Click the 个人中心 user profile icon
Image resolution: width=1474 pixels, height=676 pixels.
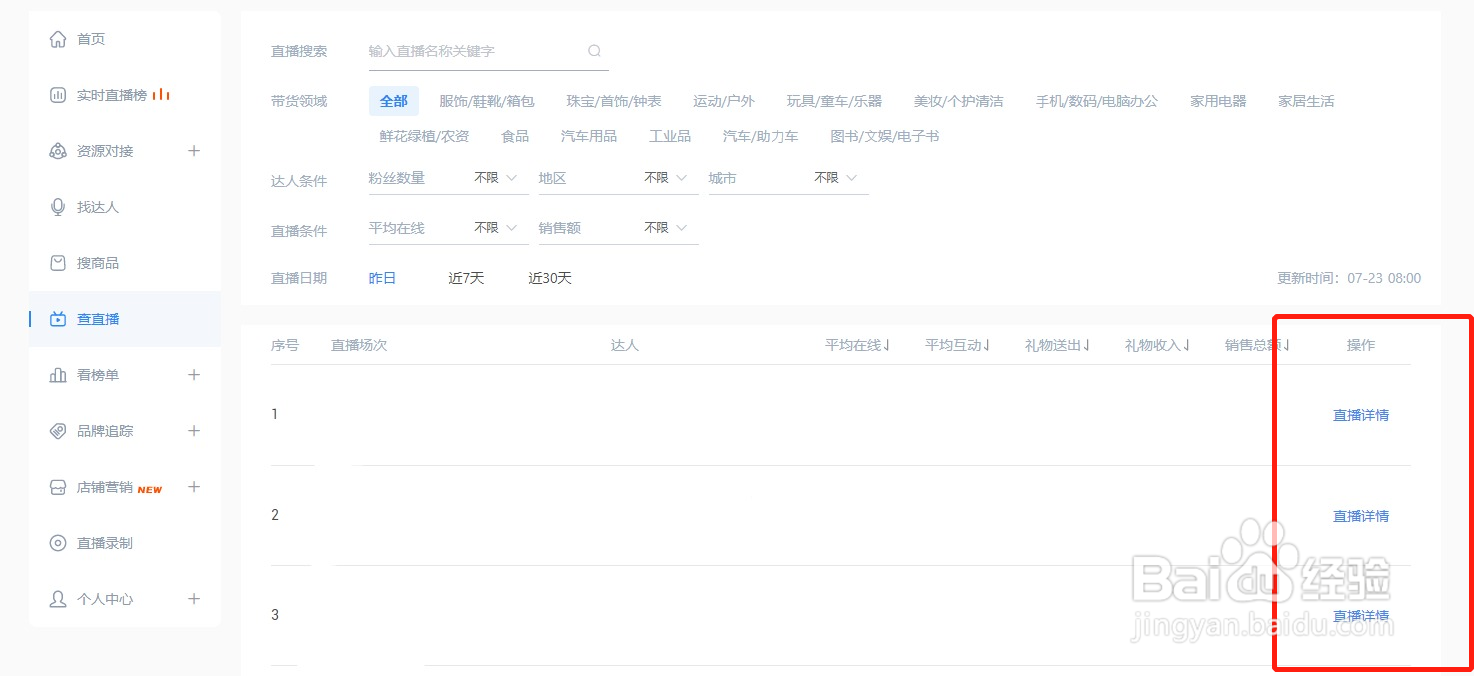(x=58, y=598)
